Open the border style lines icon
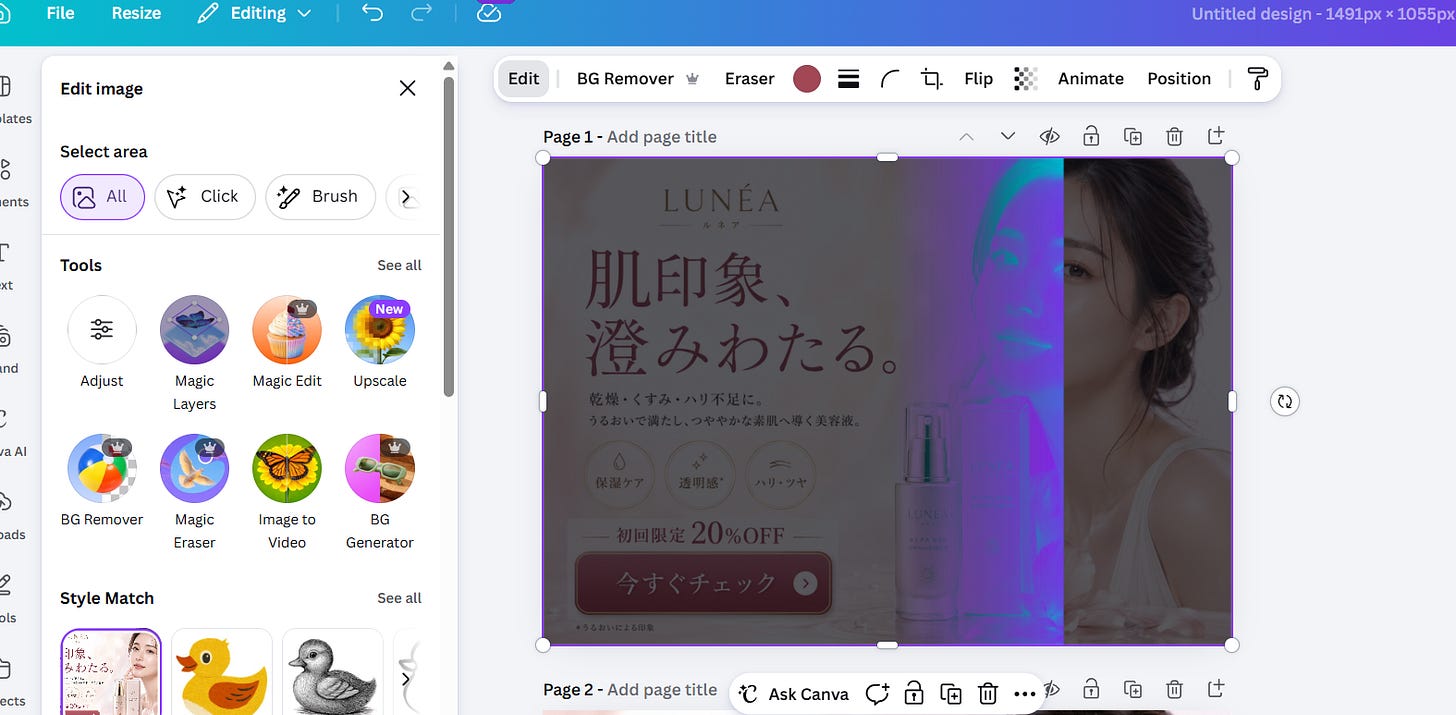This screenshot has width=1456, height=715. click(x=848, y=79)
